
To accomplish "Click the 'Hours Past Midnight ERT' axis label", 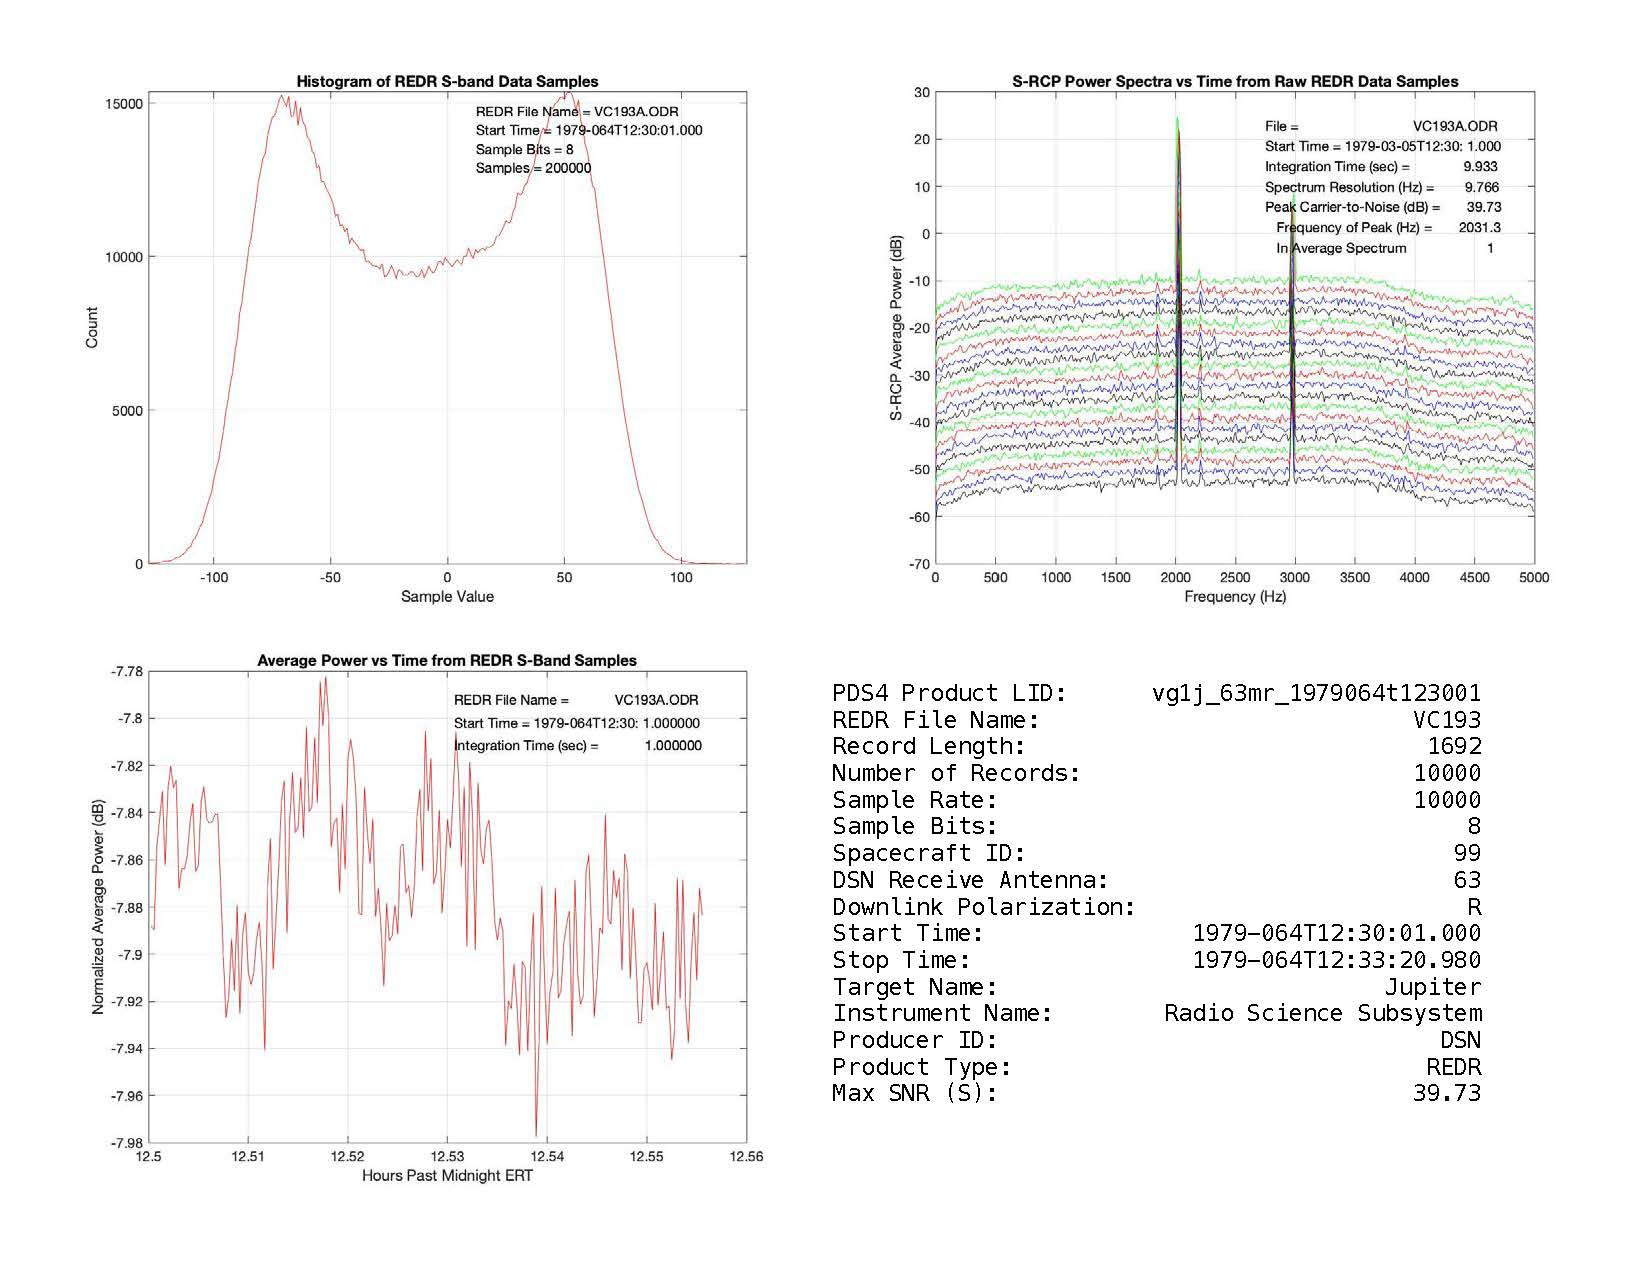I will (447, 1176).
